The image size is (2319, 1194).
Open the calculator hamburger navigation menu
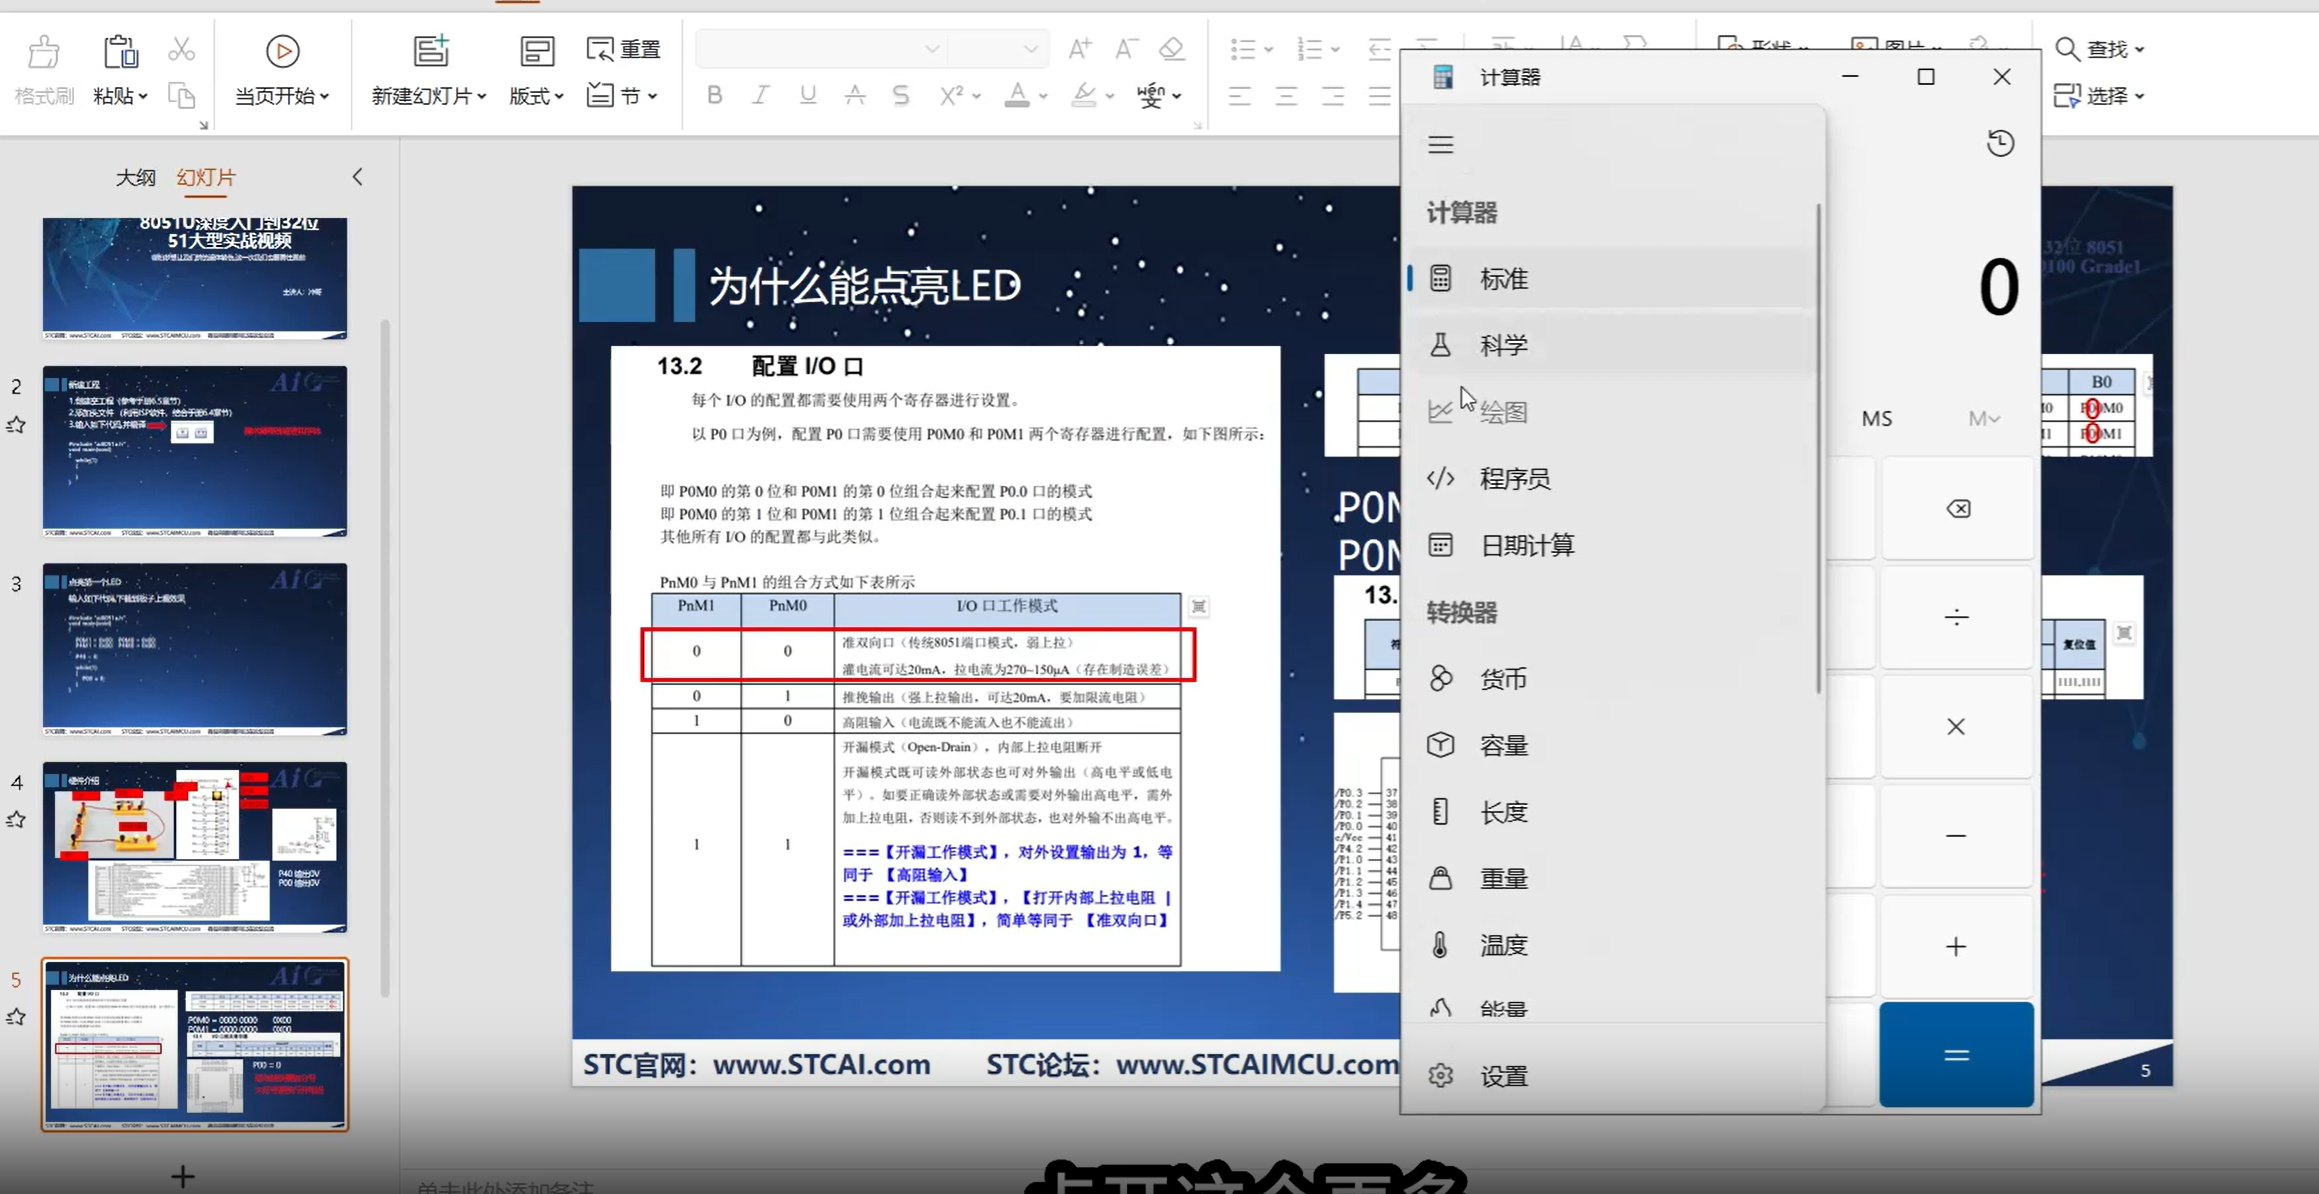tap(1440, 144)
